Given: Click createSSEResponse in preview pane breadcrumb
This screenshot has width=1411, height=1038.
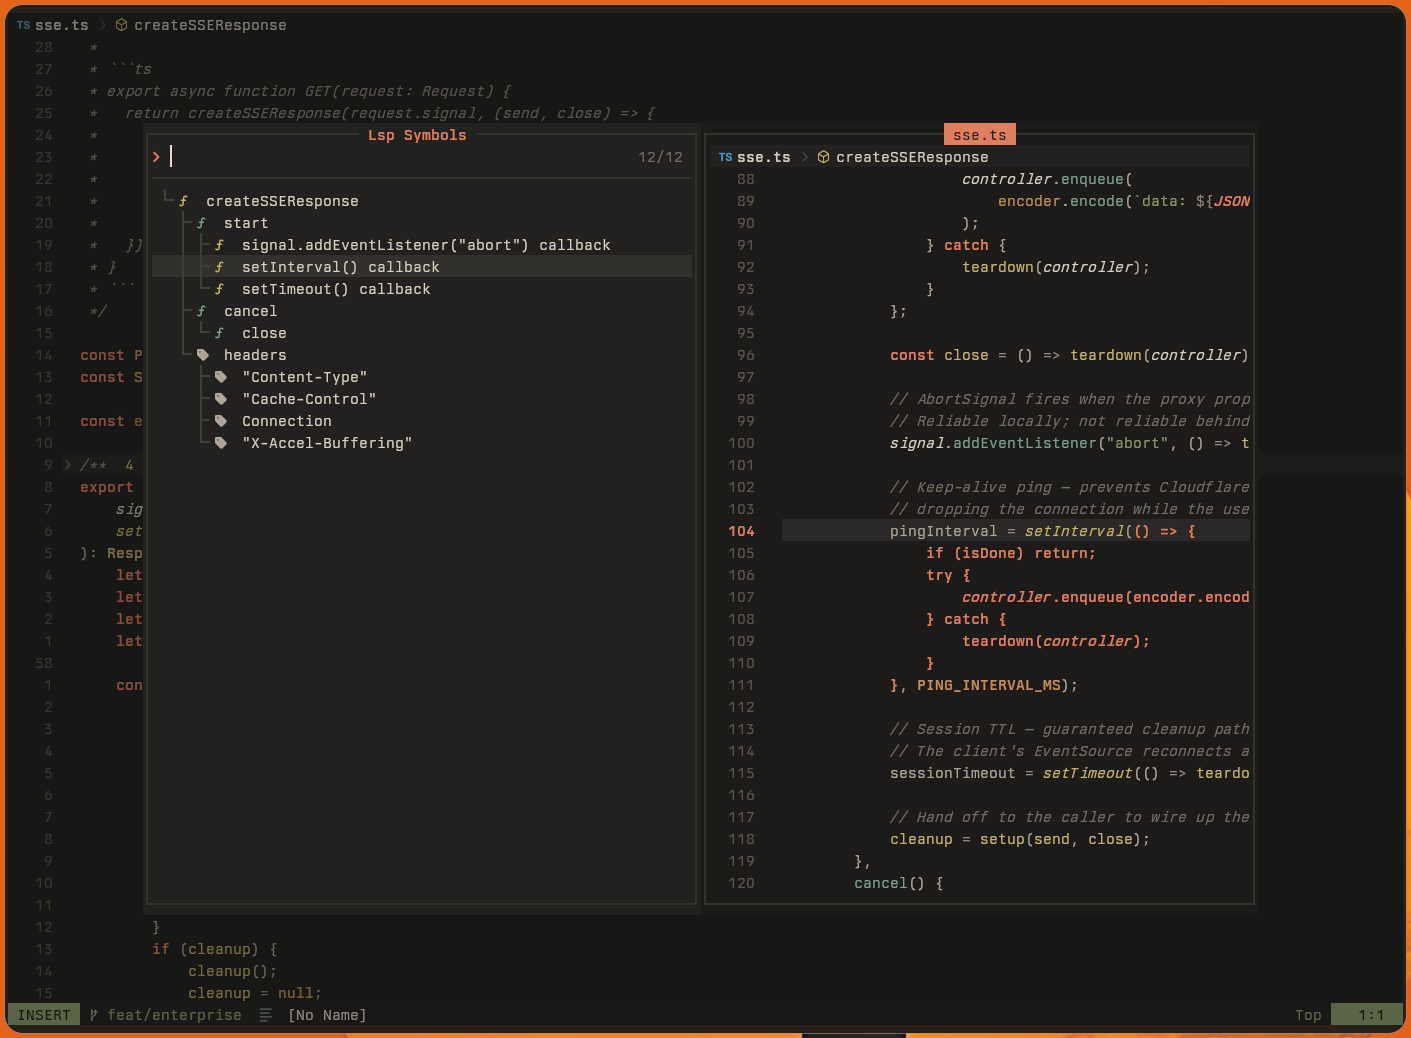Looking at the screenshot, I should tap(912, 157).
